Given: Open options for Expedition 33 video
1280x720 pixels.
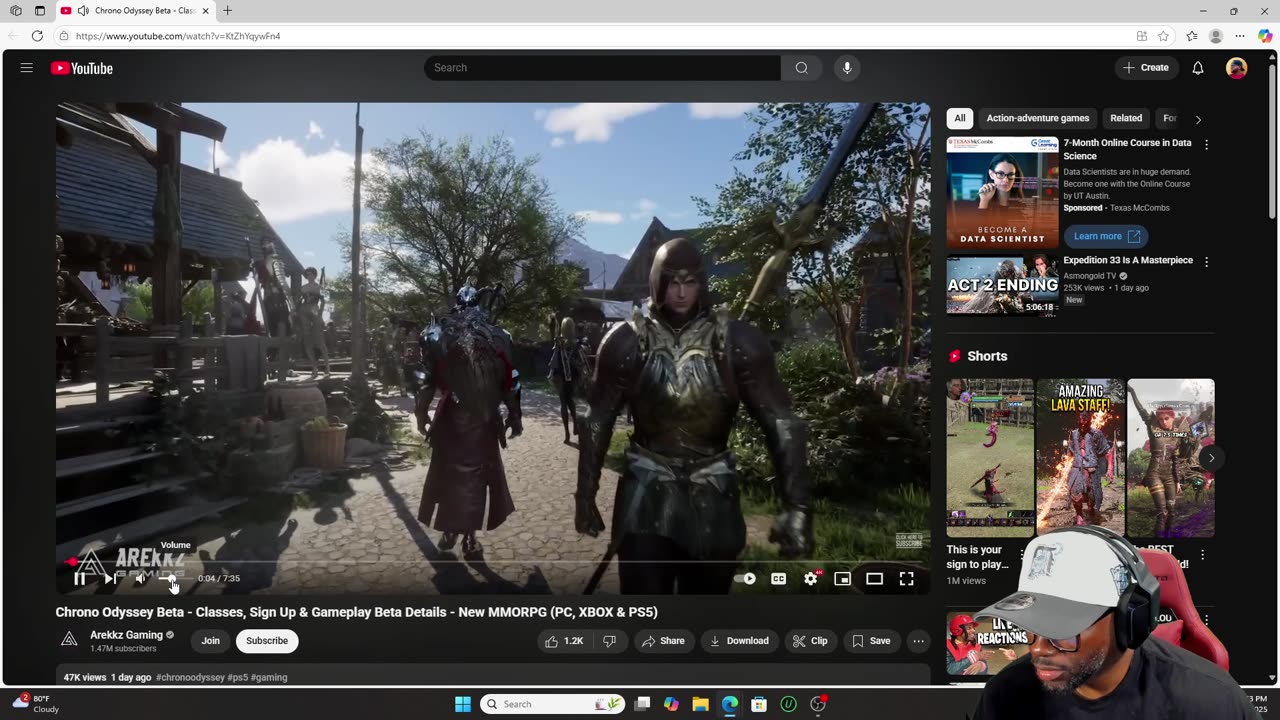Looking at the screenshot, I should pos(1206,262).
